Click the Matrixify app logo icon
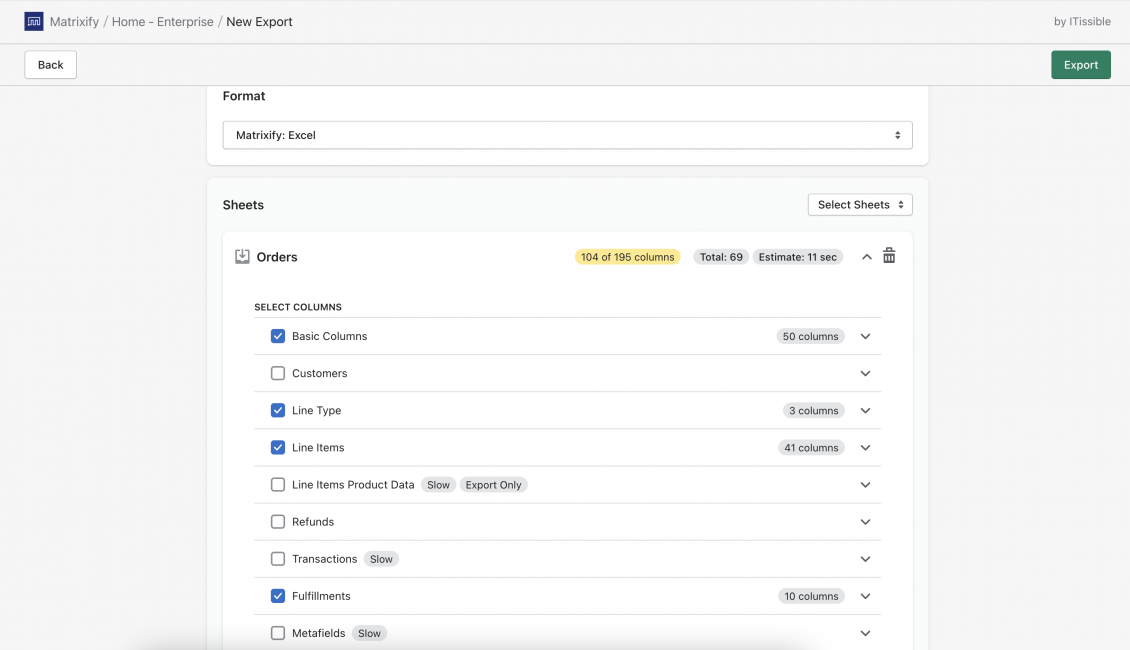Screen dimensions: 1130x650 click(33, 21)
